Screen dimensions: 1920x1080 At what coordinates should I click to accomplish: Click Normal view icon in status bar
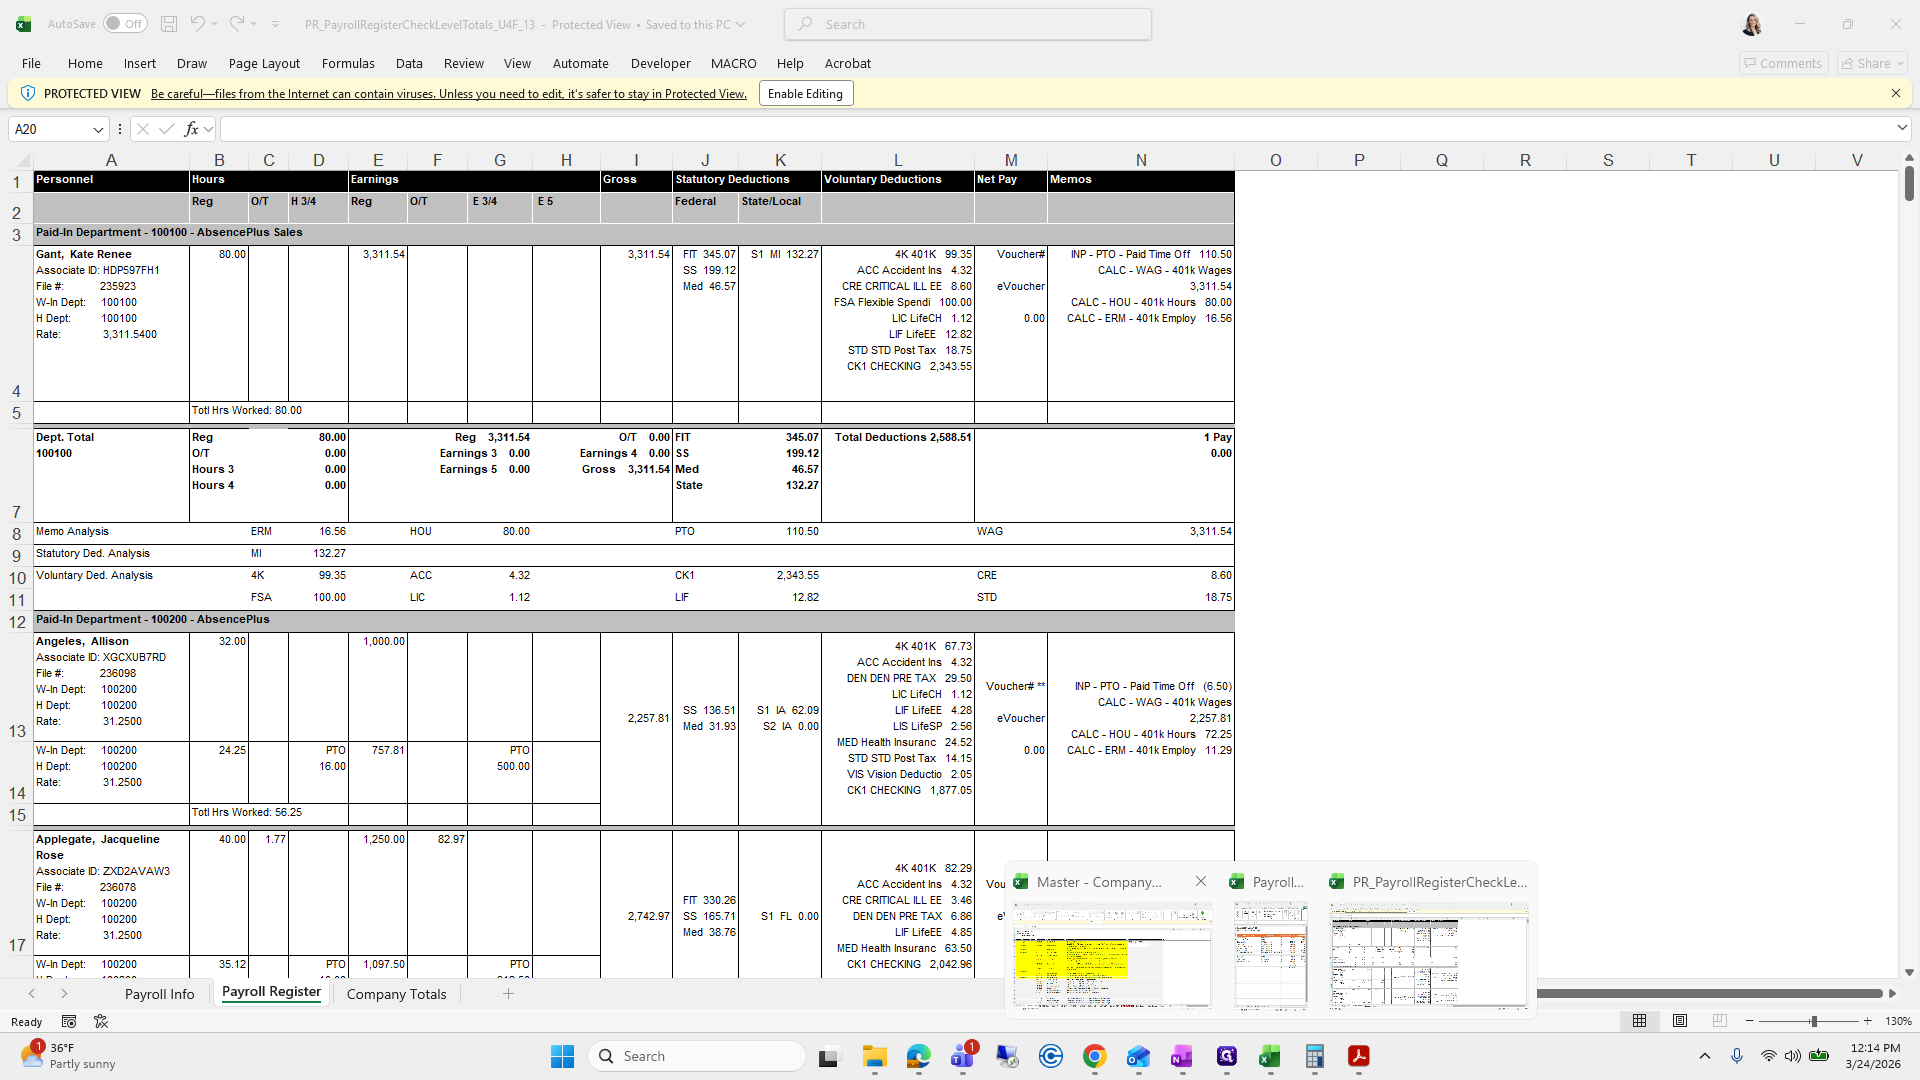pos(1639,1021)
